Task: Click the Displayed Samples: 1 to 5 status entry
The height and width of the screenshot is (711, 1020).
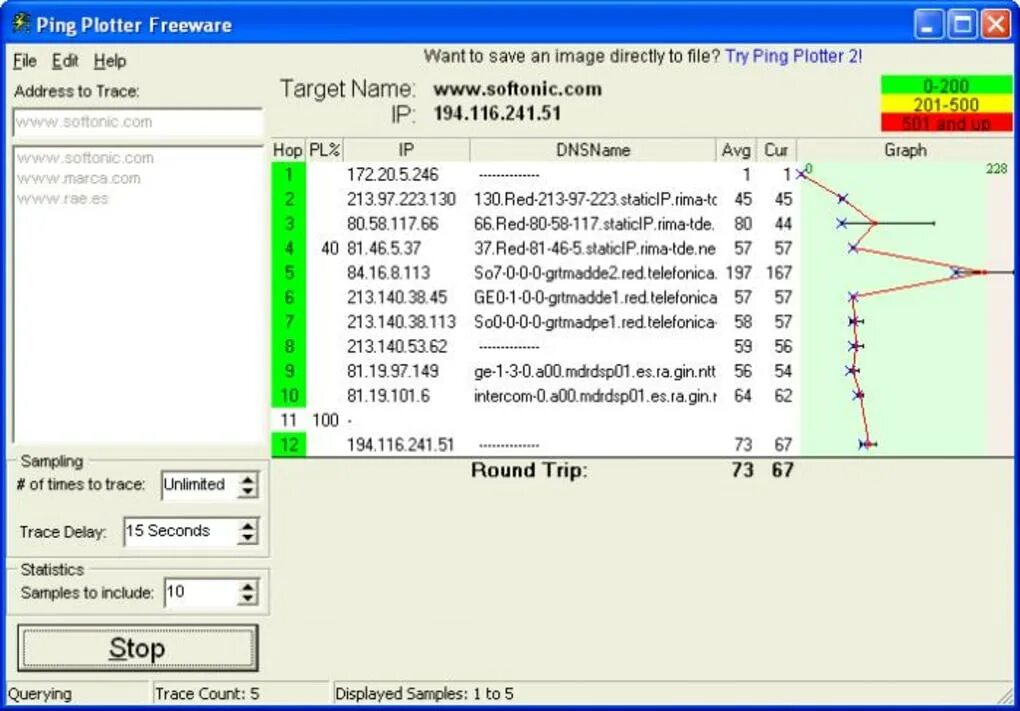Action: click(424, 694)
